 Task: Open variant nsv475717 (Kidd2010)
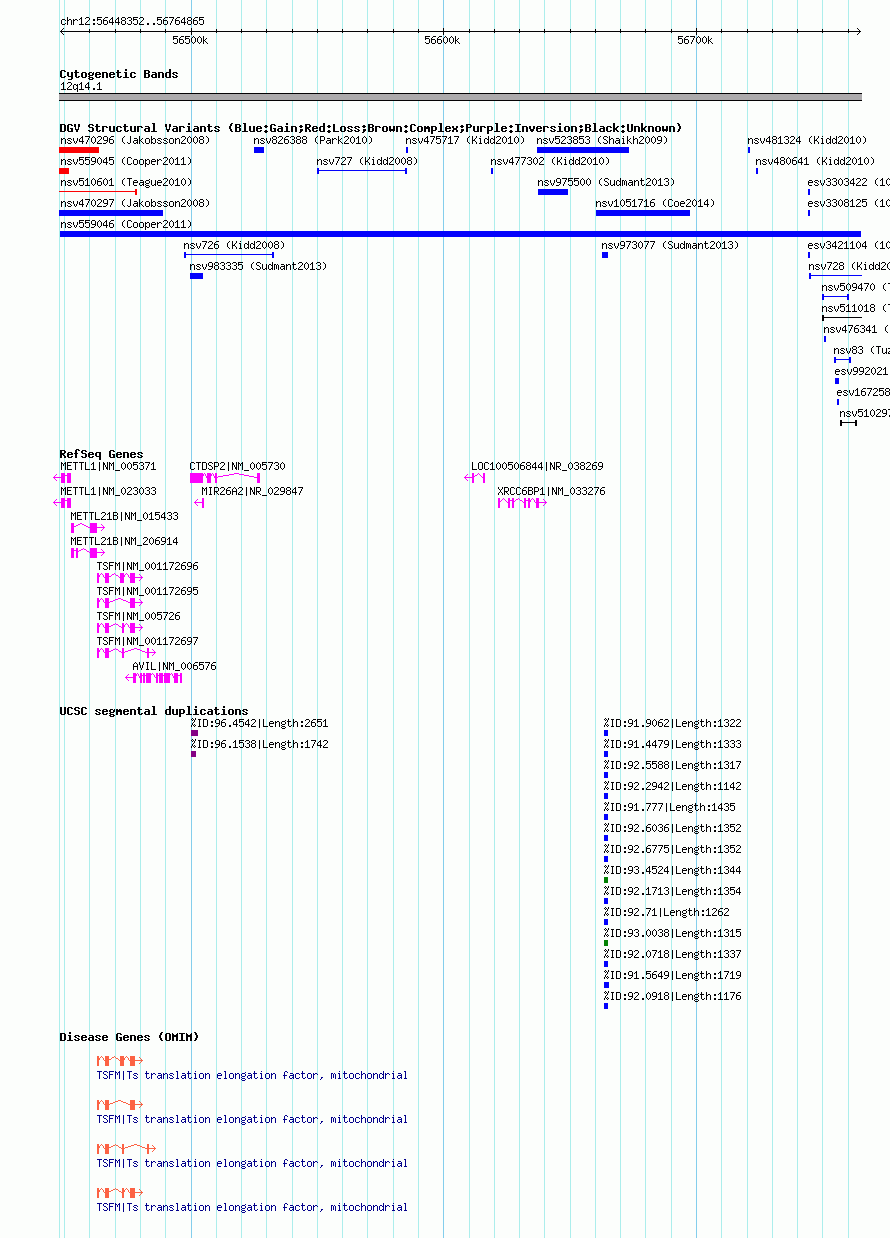465,141
